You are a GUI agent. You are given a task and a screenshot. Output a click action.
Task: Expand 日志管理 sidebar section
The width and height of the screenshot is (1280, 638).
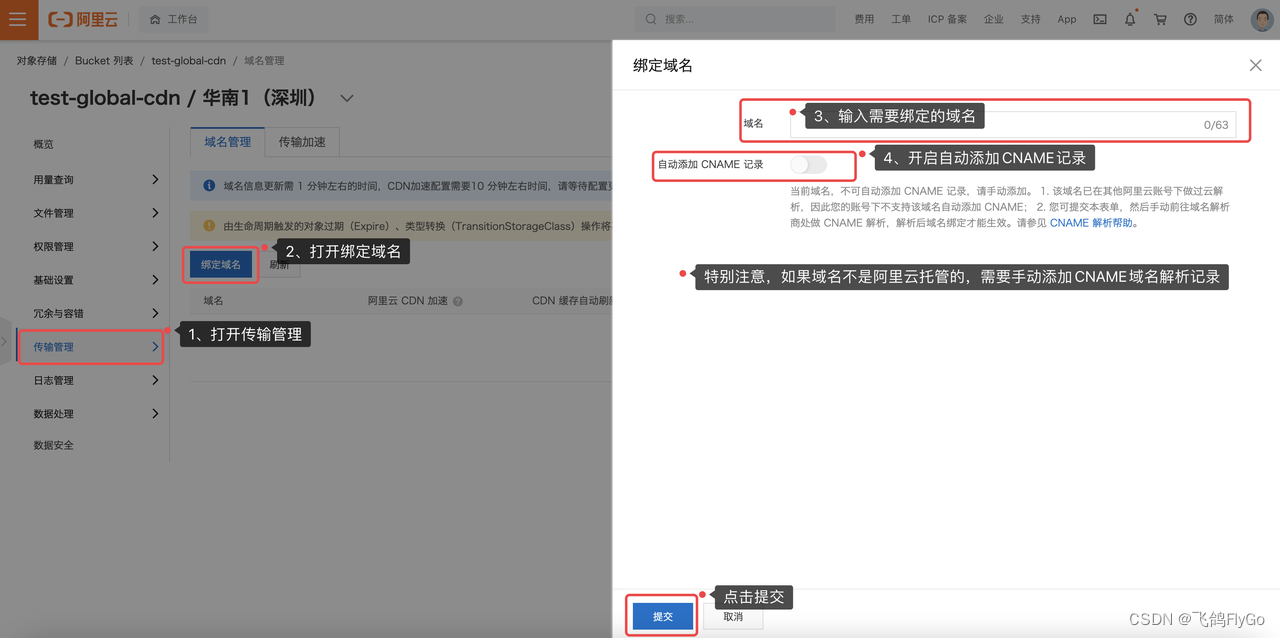[x=94, y=380]
